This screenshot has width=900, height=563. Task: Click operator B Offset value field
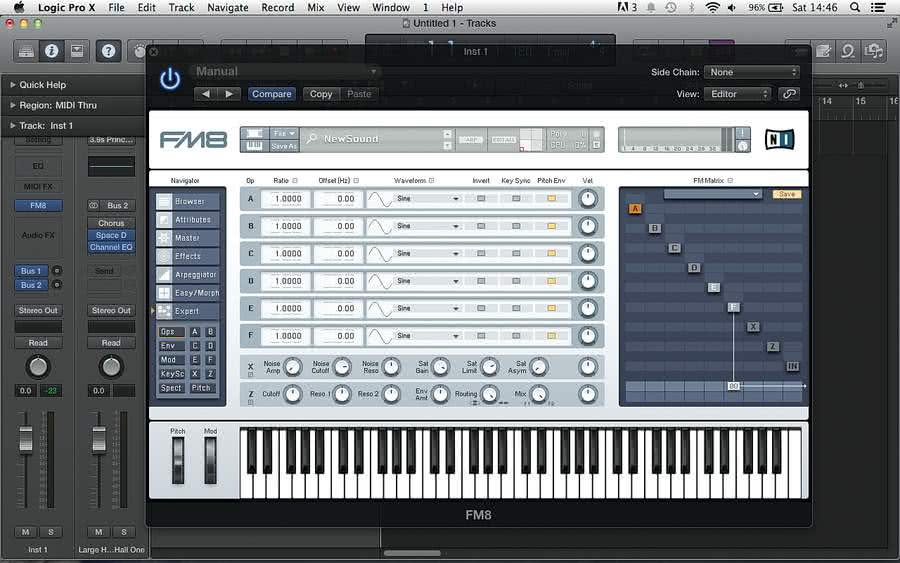[338, 226]
